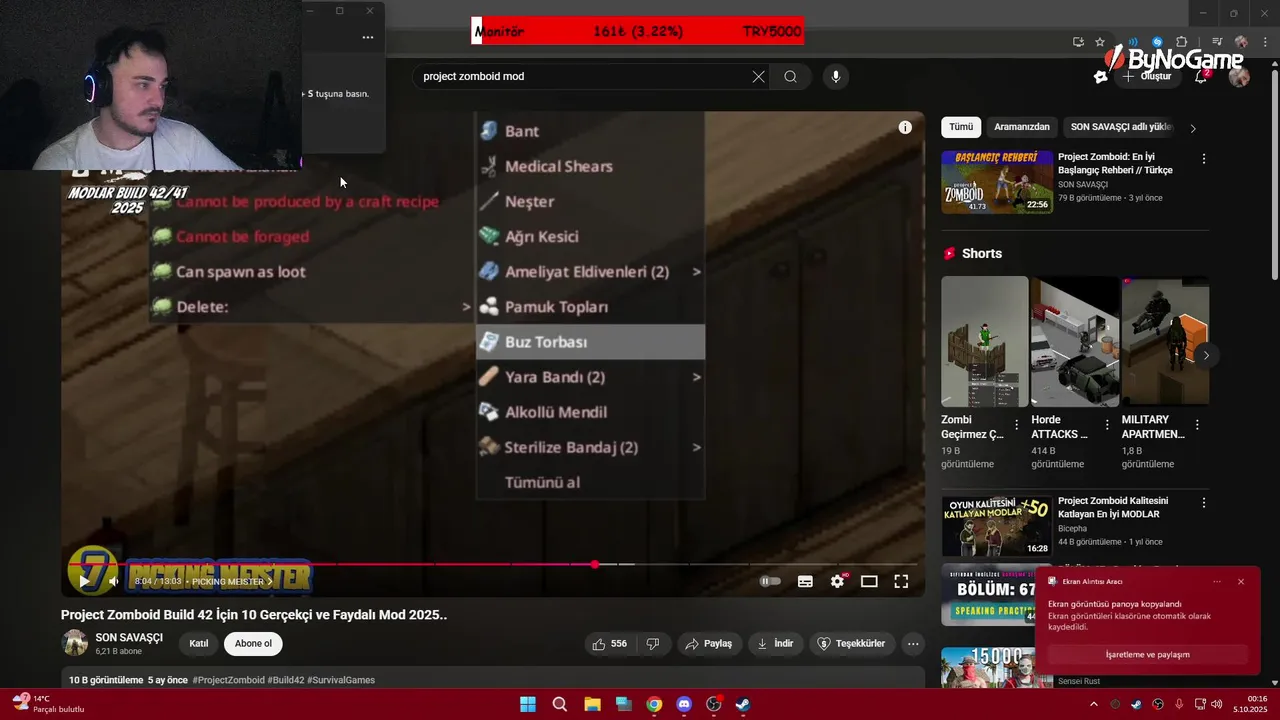
Task: Open the Başlangıç Rehberi video thumbnail
Action: (x=996, y=182)
